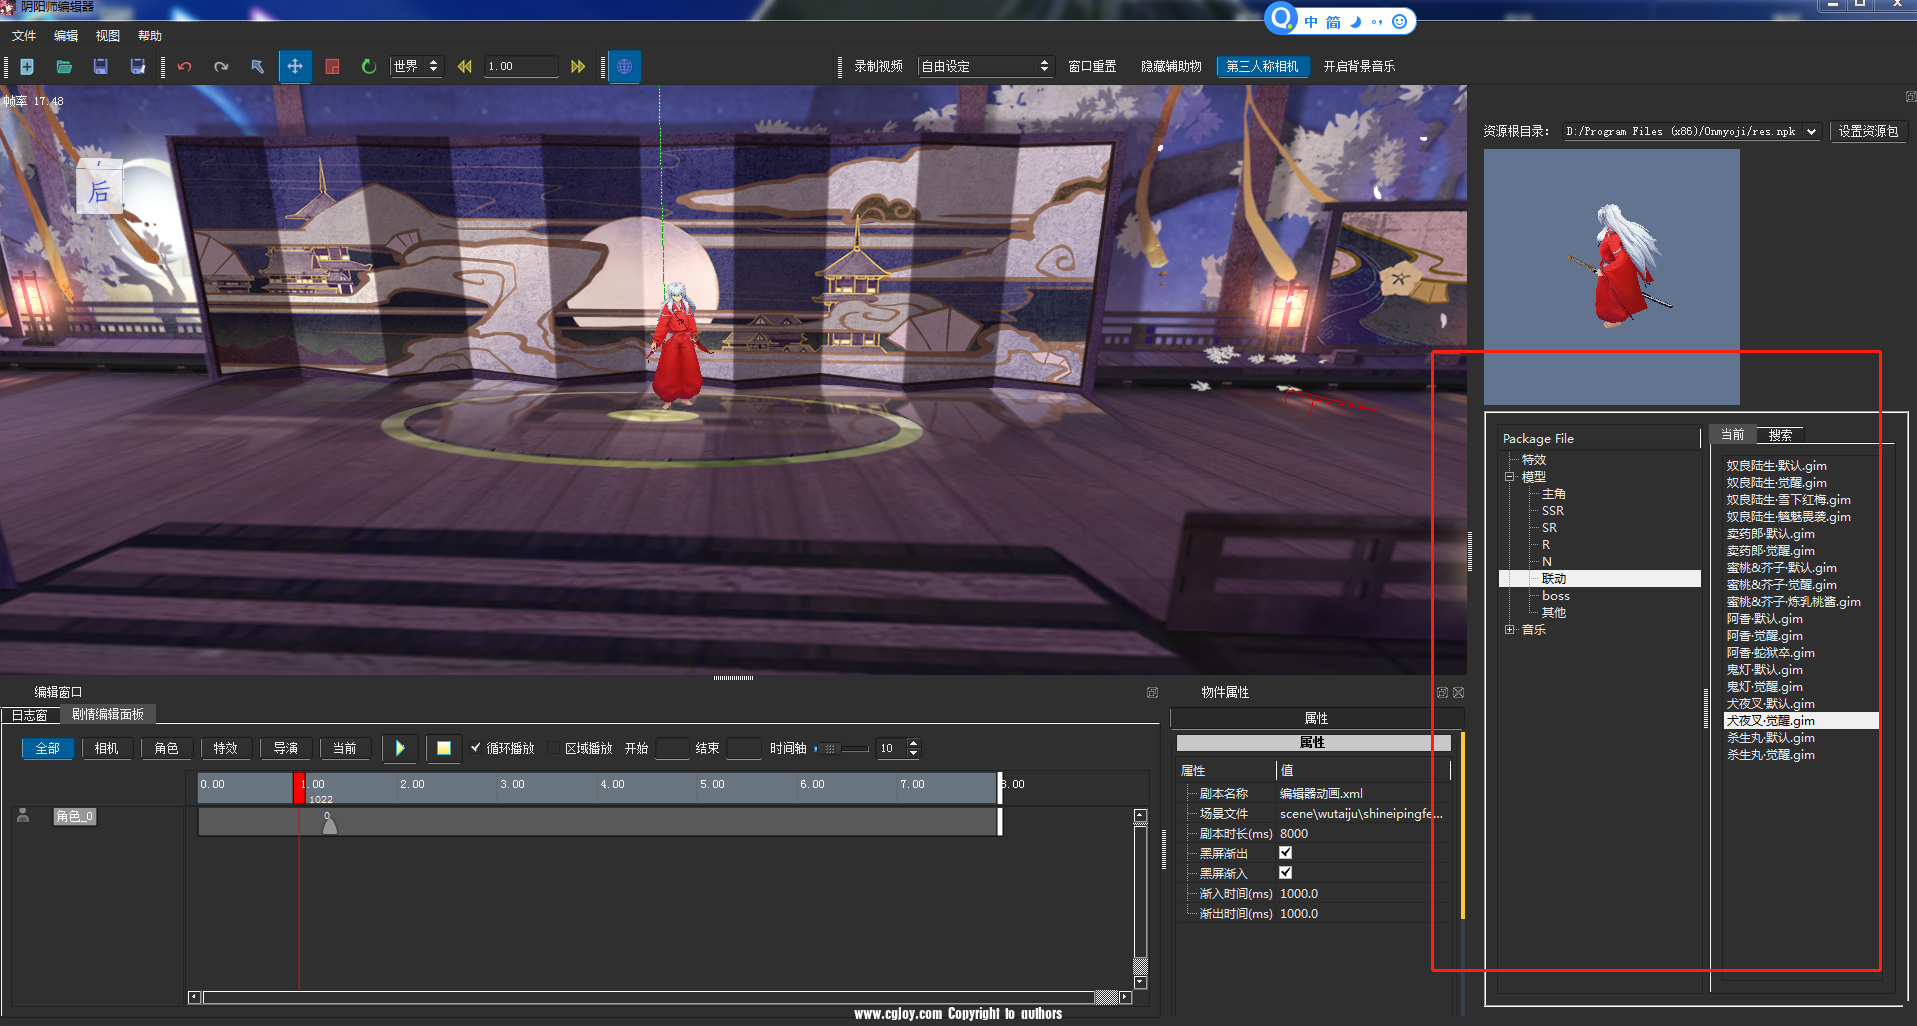This screenshot has width=1917, height=1026.
Task: Choose the red scale tool icon
Action: [332, 66]
